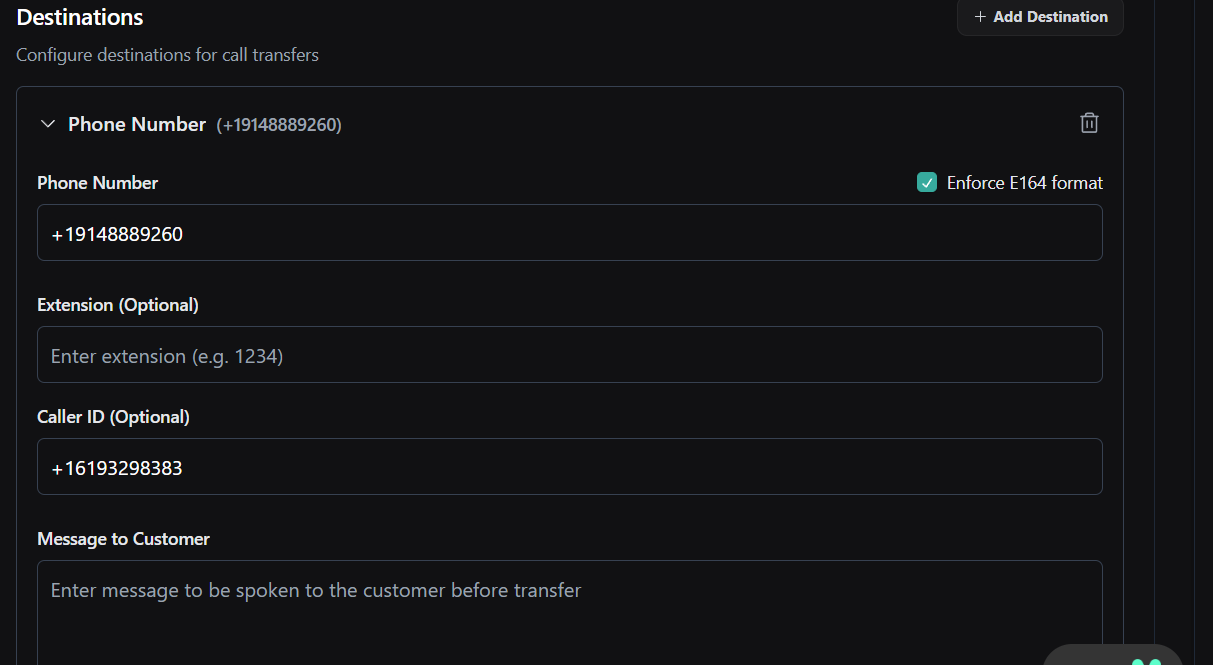Click the "Caller ID (Optional)" field label
The image size is (1213, 665).
(x=113, y=417)
